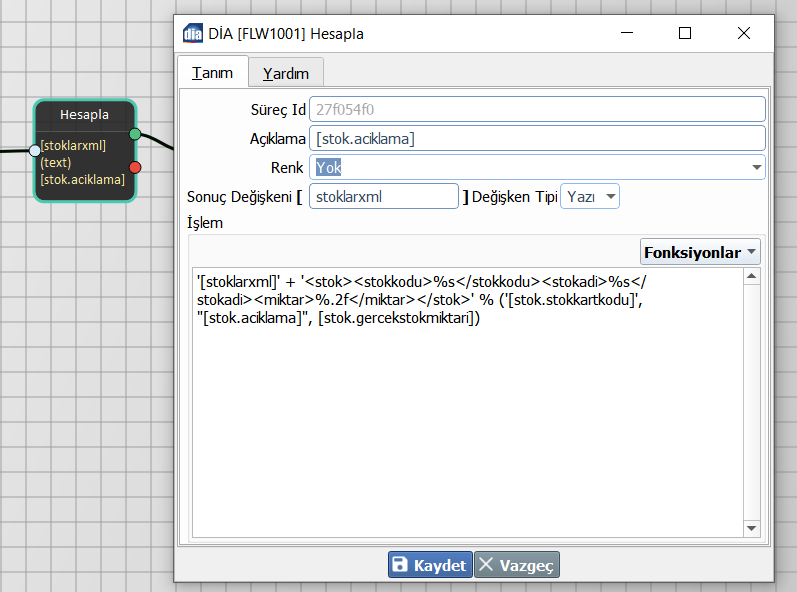Click the (text) label in the node

pos(56,163)
